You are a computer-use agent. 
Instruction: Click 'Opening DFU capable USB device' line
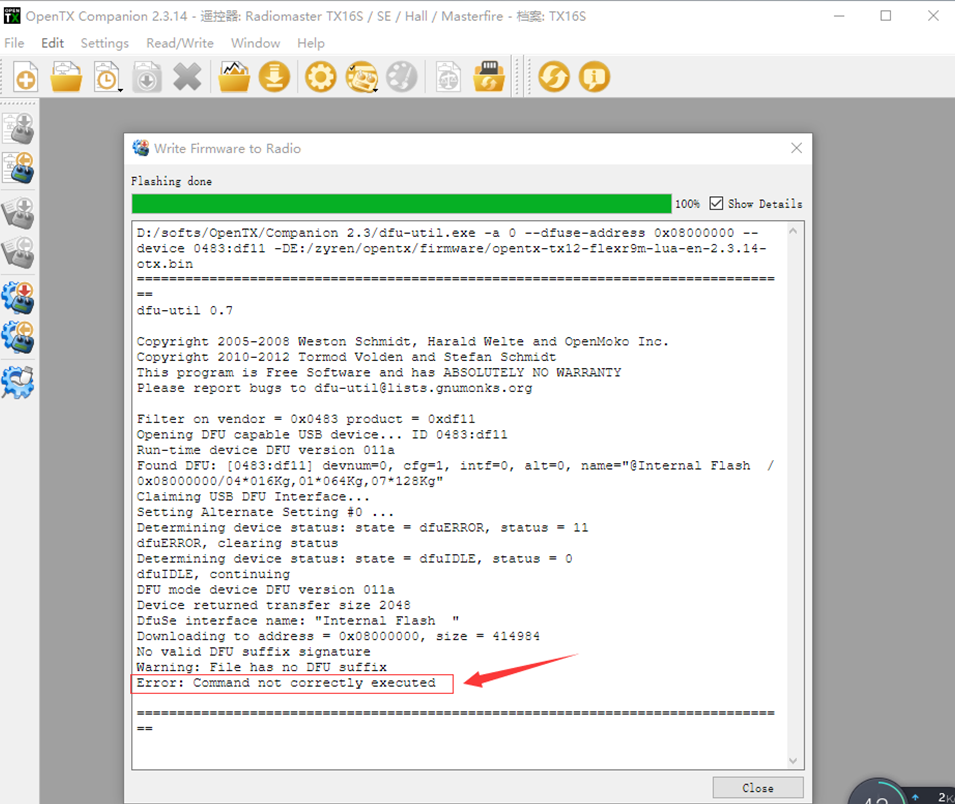click(322, 434)
